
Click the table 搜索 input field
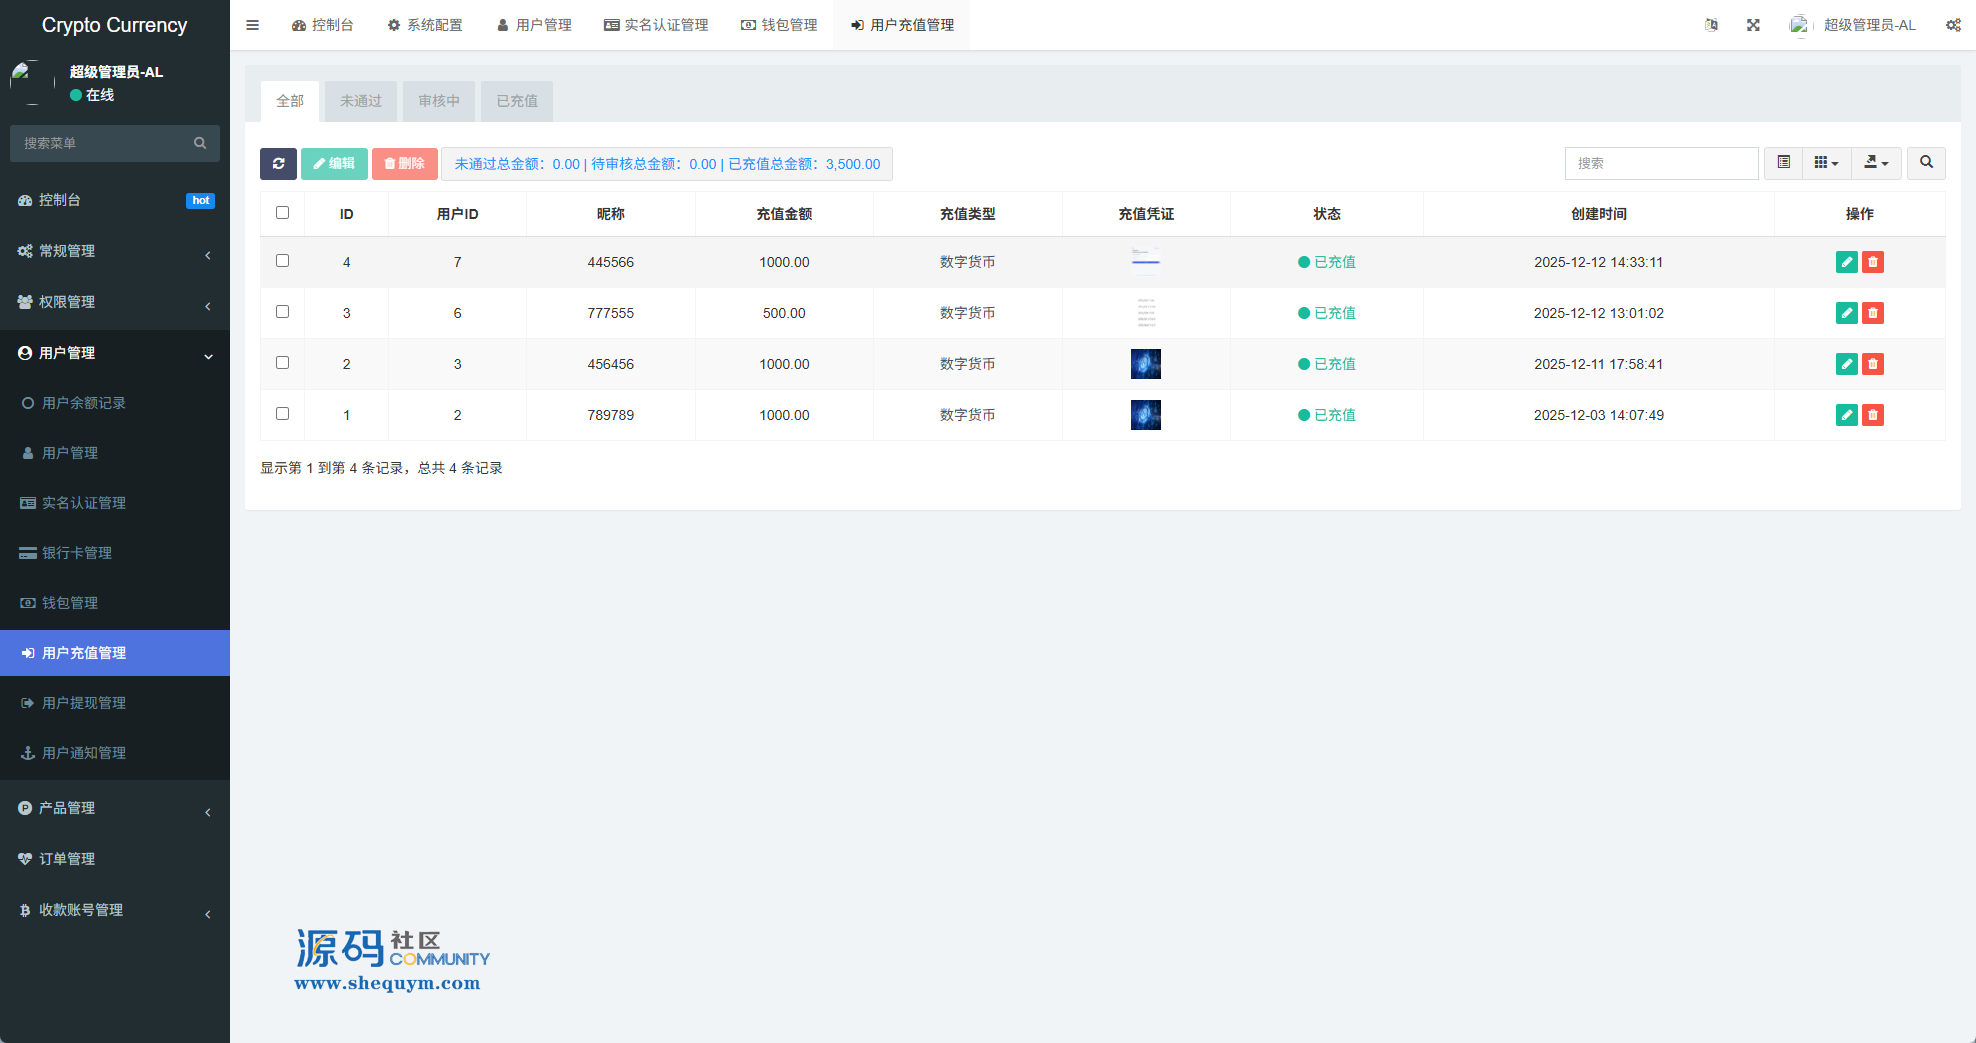[x=1660, y=163]
